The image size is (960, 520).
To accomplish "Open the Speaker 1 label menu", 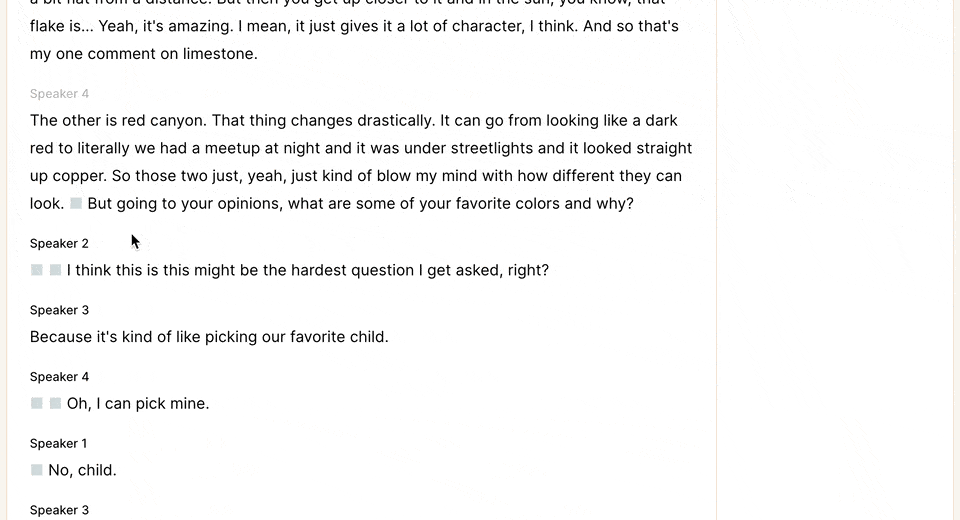I will click(x=59, y=444).
